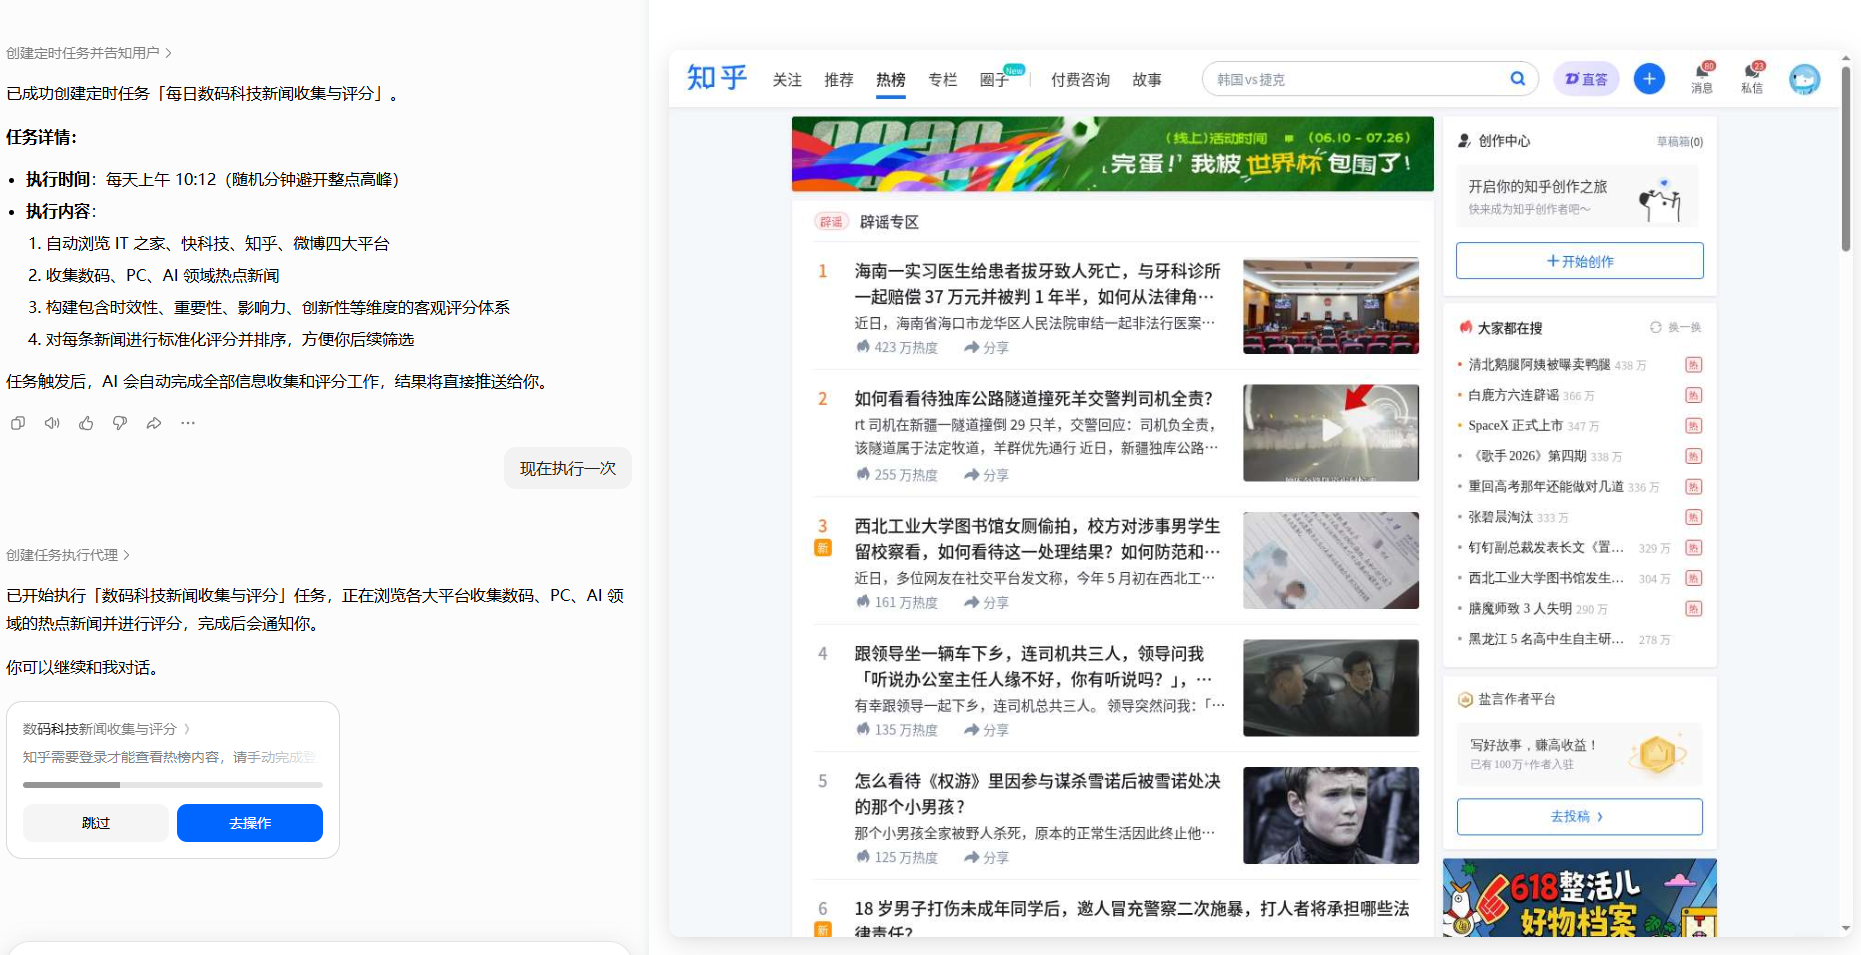Screen dimensions: 1861x955
Task: Click 现在执行一次 button
Action: [x=568, y=468]
